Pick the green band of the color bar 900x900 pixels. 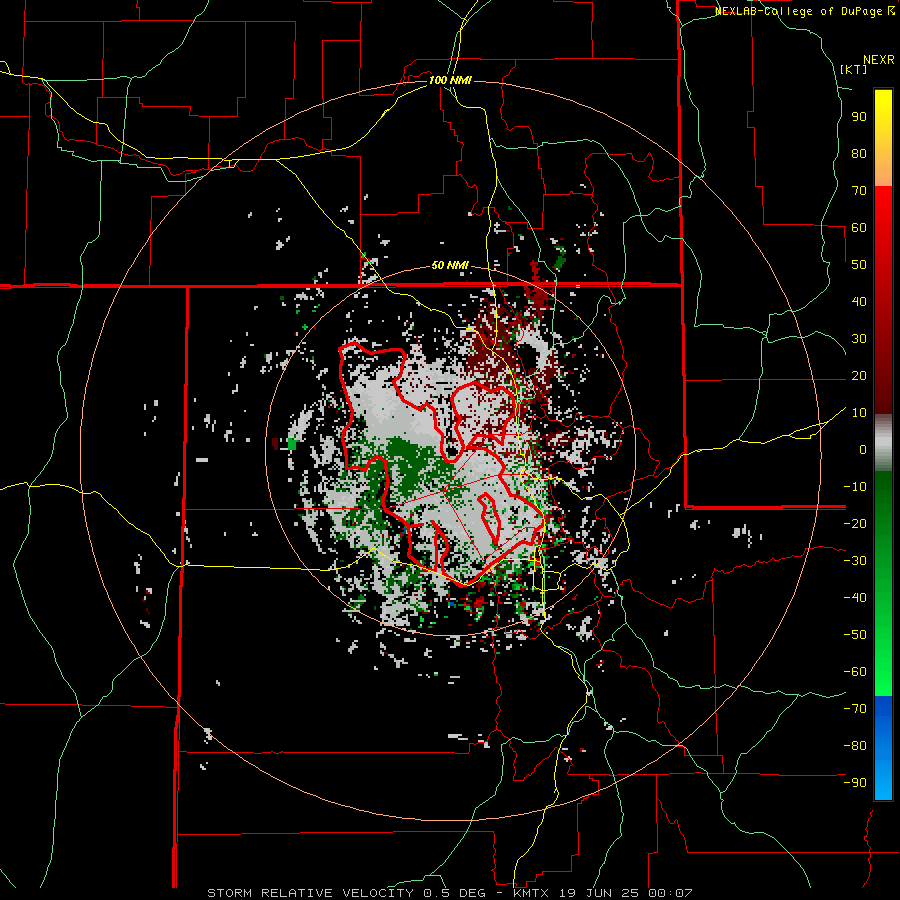click(883, 583)
